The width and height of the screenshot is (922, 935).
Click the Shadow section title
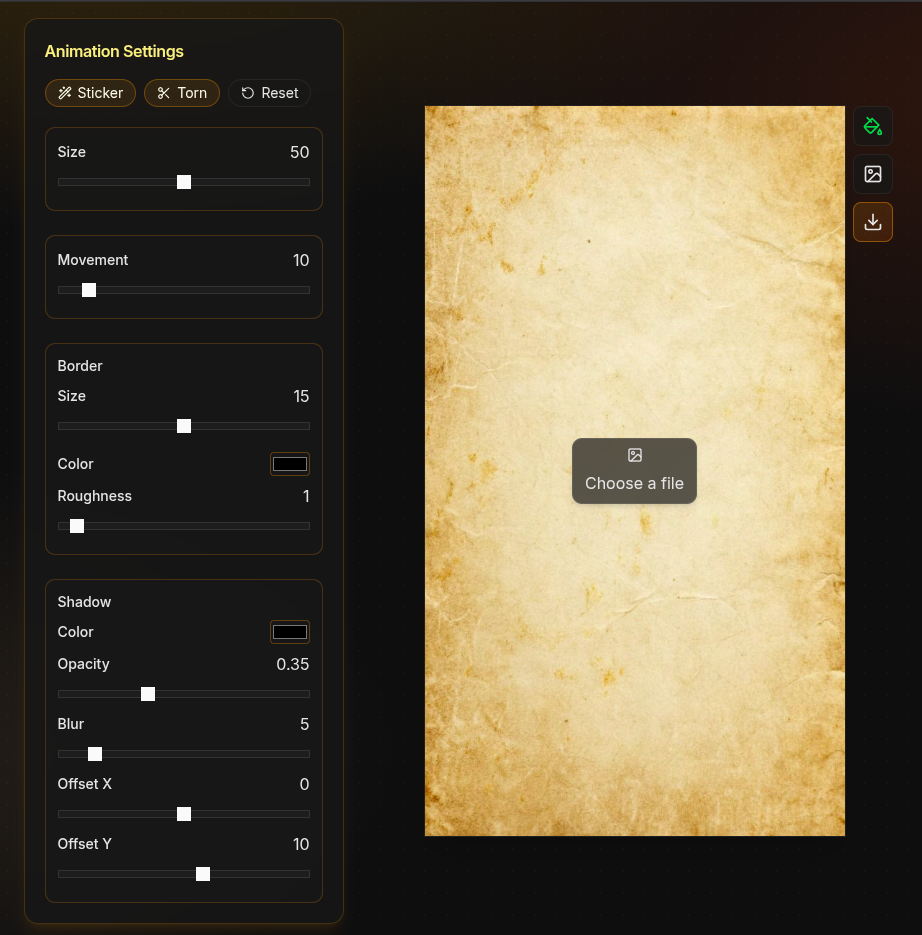pos(84,601)
